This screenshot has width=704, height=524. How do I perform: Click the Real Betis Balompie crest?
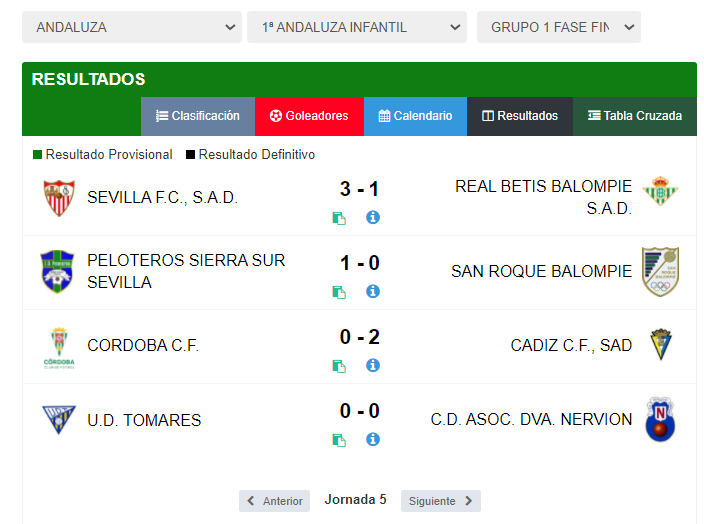(x=660, y=191)
